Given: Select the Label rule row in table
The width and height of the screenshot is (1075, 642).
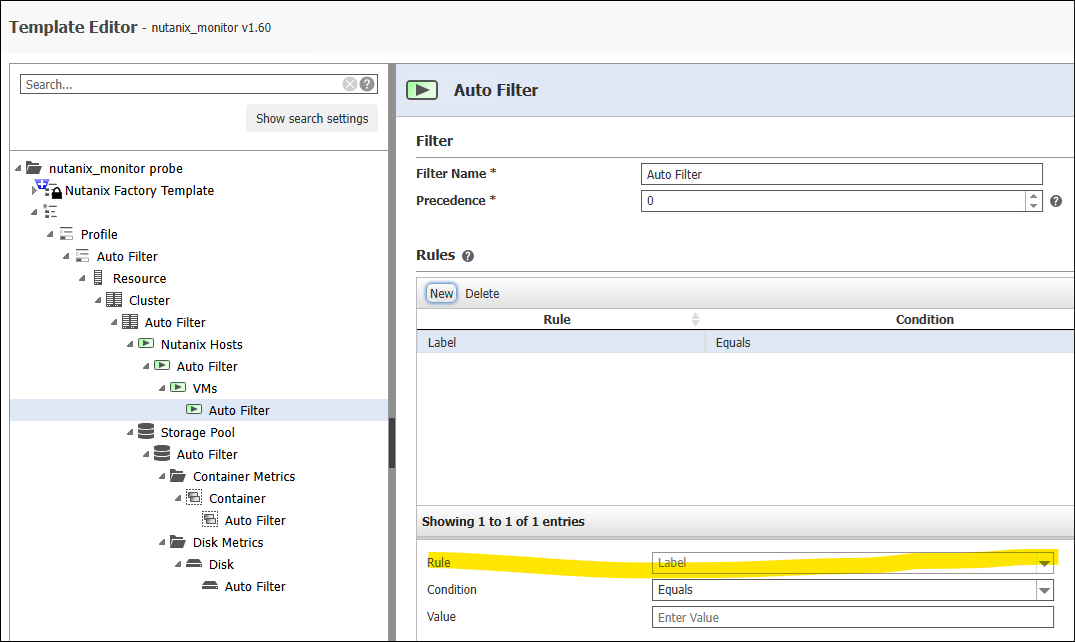Looking at the screenshot, I should 745,342.
